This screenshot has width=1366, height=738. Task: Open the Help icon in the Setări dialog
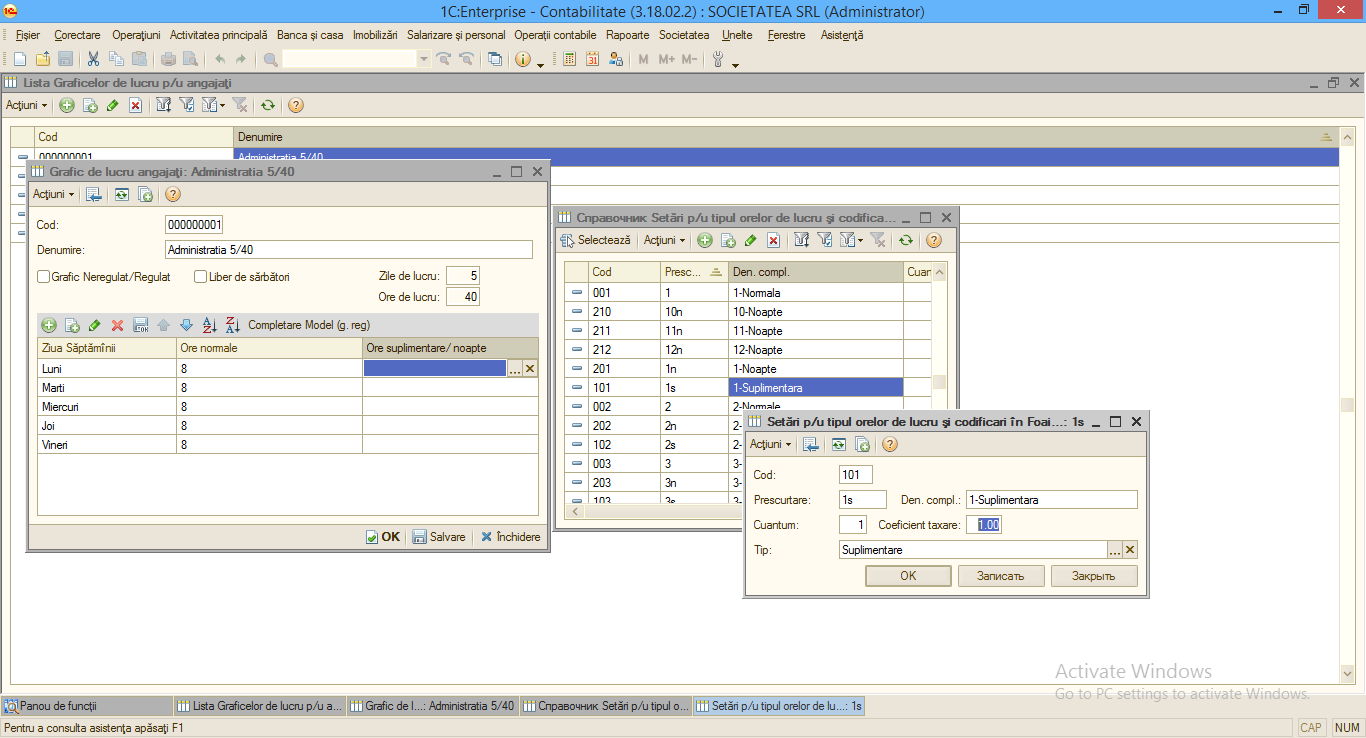(889, 444)
